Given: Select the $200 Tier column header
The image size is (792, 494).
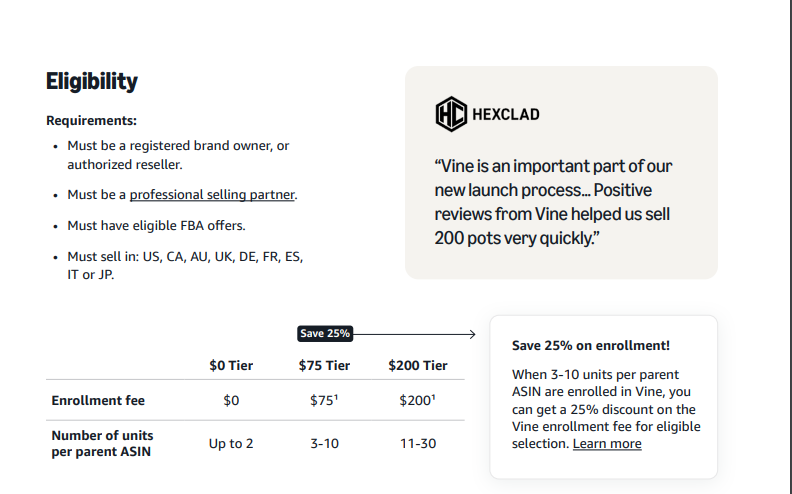Looking at the screenshot, I should (x=418, y=365).
